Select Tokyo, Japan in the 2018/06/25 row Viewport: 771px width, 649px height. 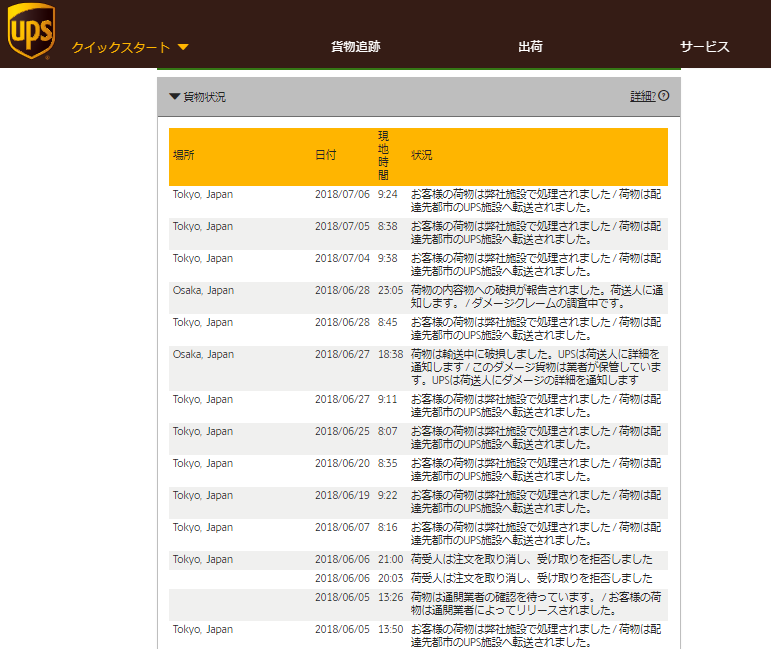coord(203,431)
